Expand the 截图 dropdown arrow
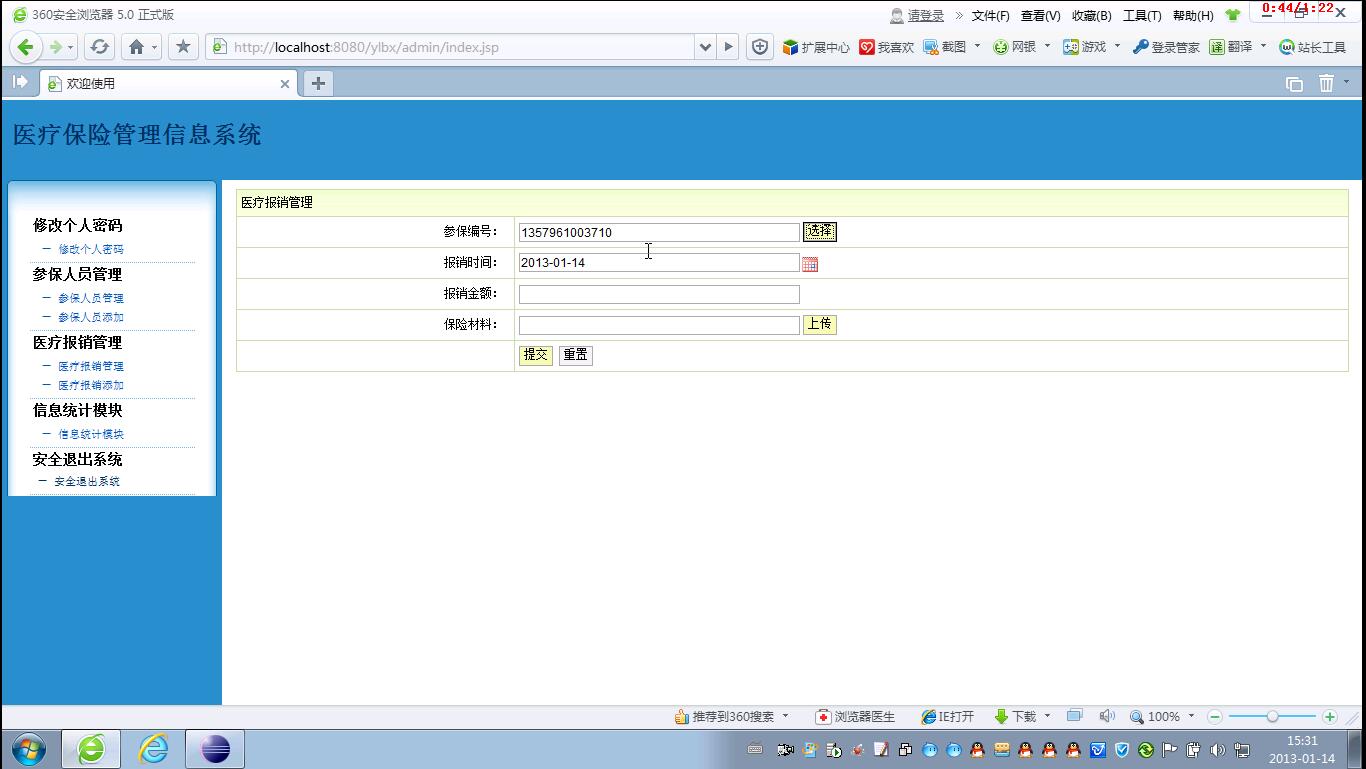The height and width of the screenshot is (769, 1366). (977, 46)
